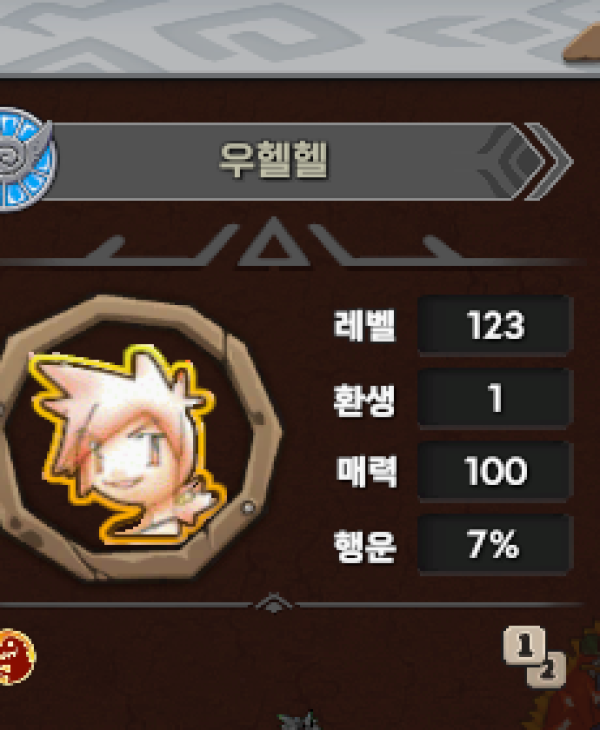This screenshot has width=600, height=730.
Task: Click the gray patterned header strip
Action: tap(300, 36)
